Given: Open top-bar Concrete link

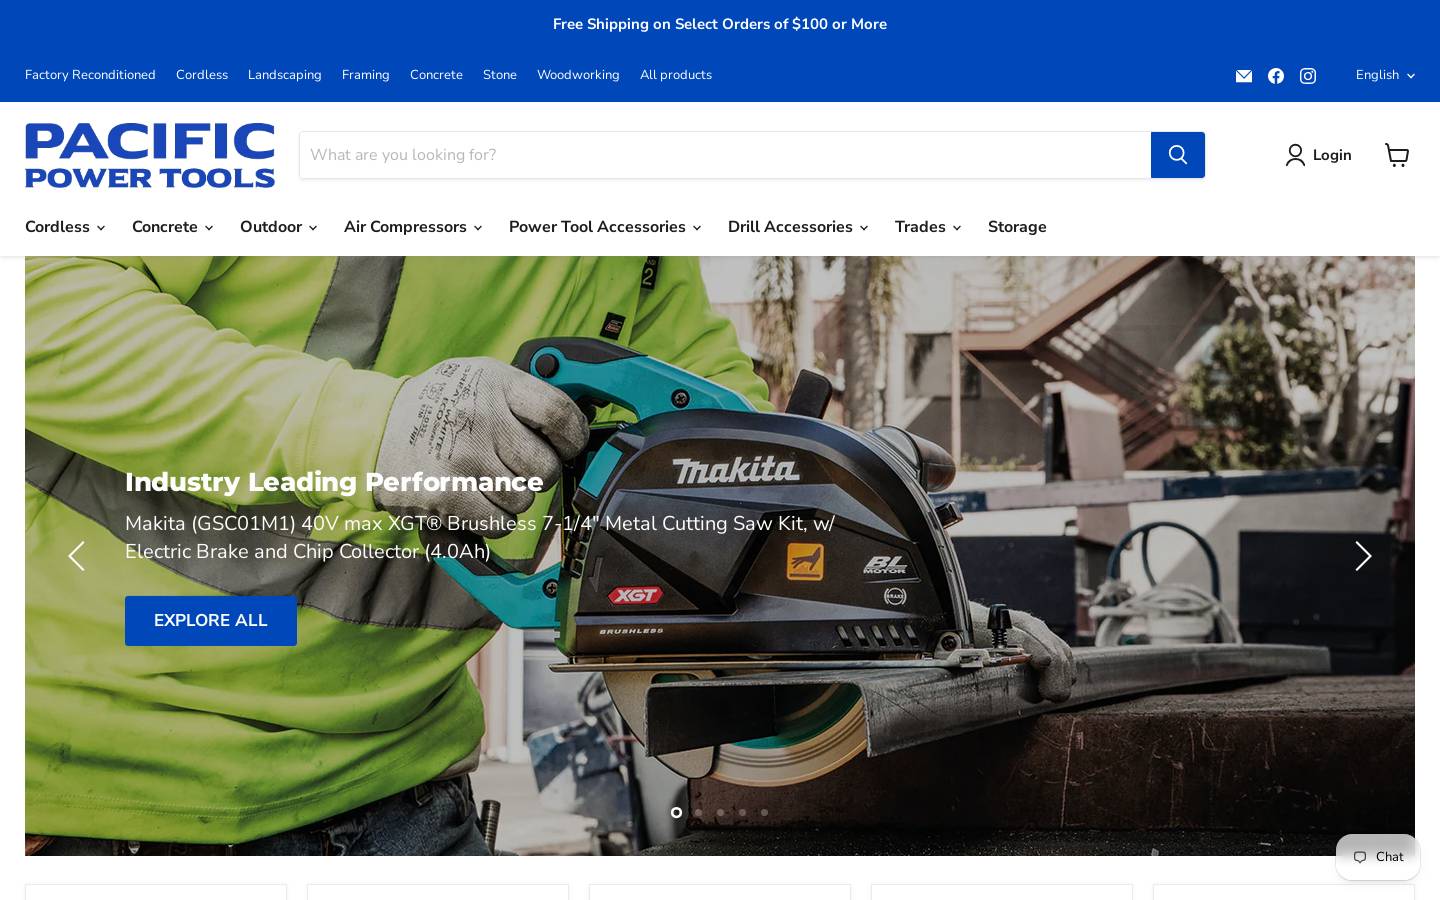Looking at the screenshot, I should 436,75.
